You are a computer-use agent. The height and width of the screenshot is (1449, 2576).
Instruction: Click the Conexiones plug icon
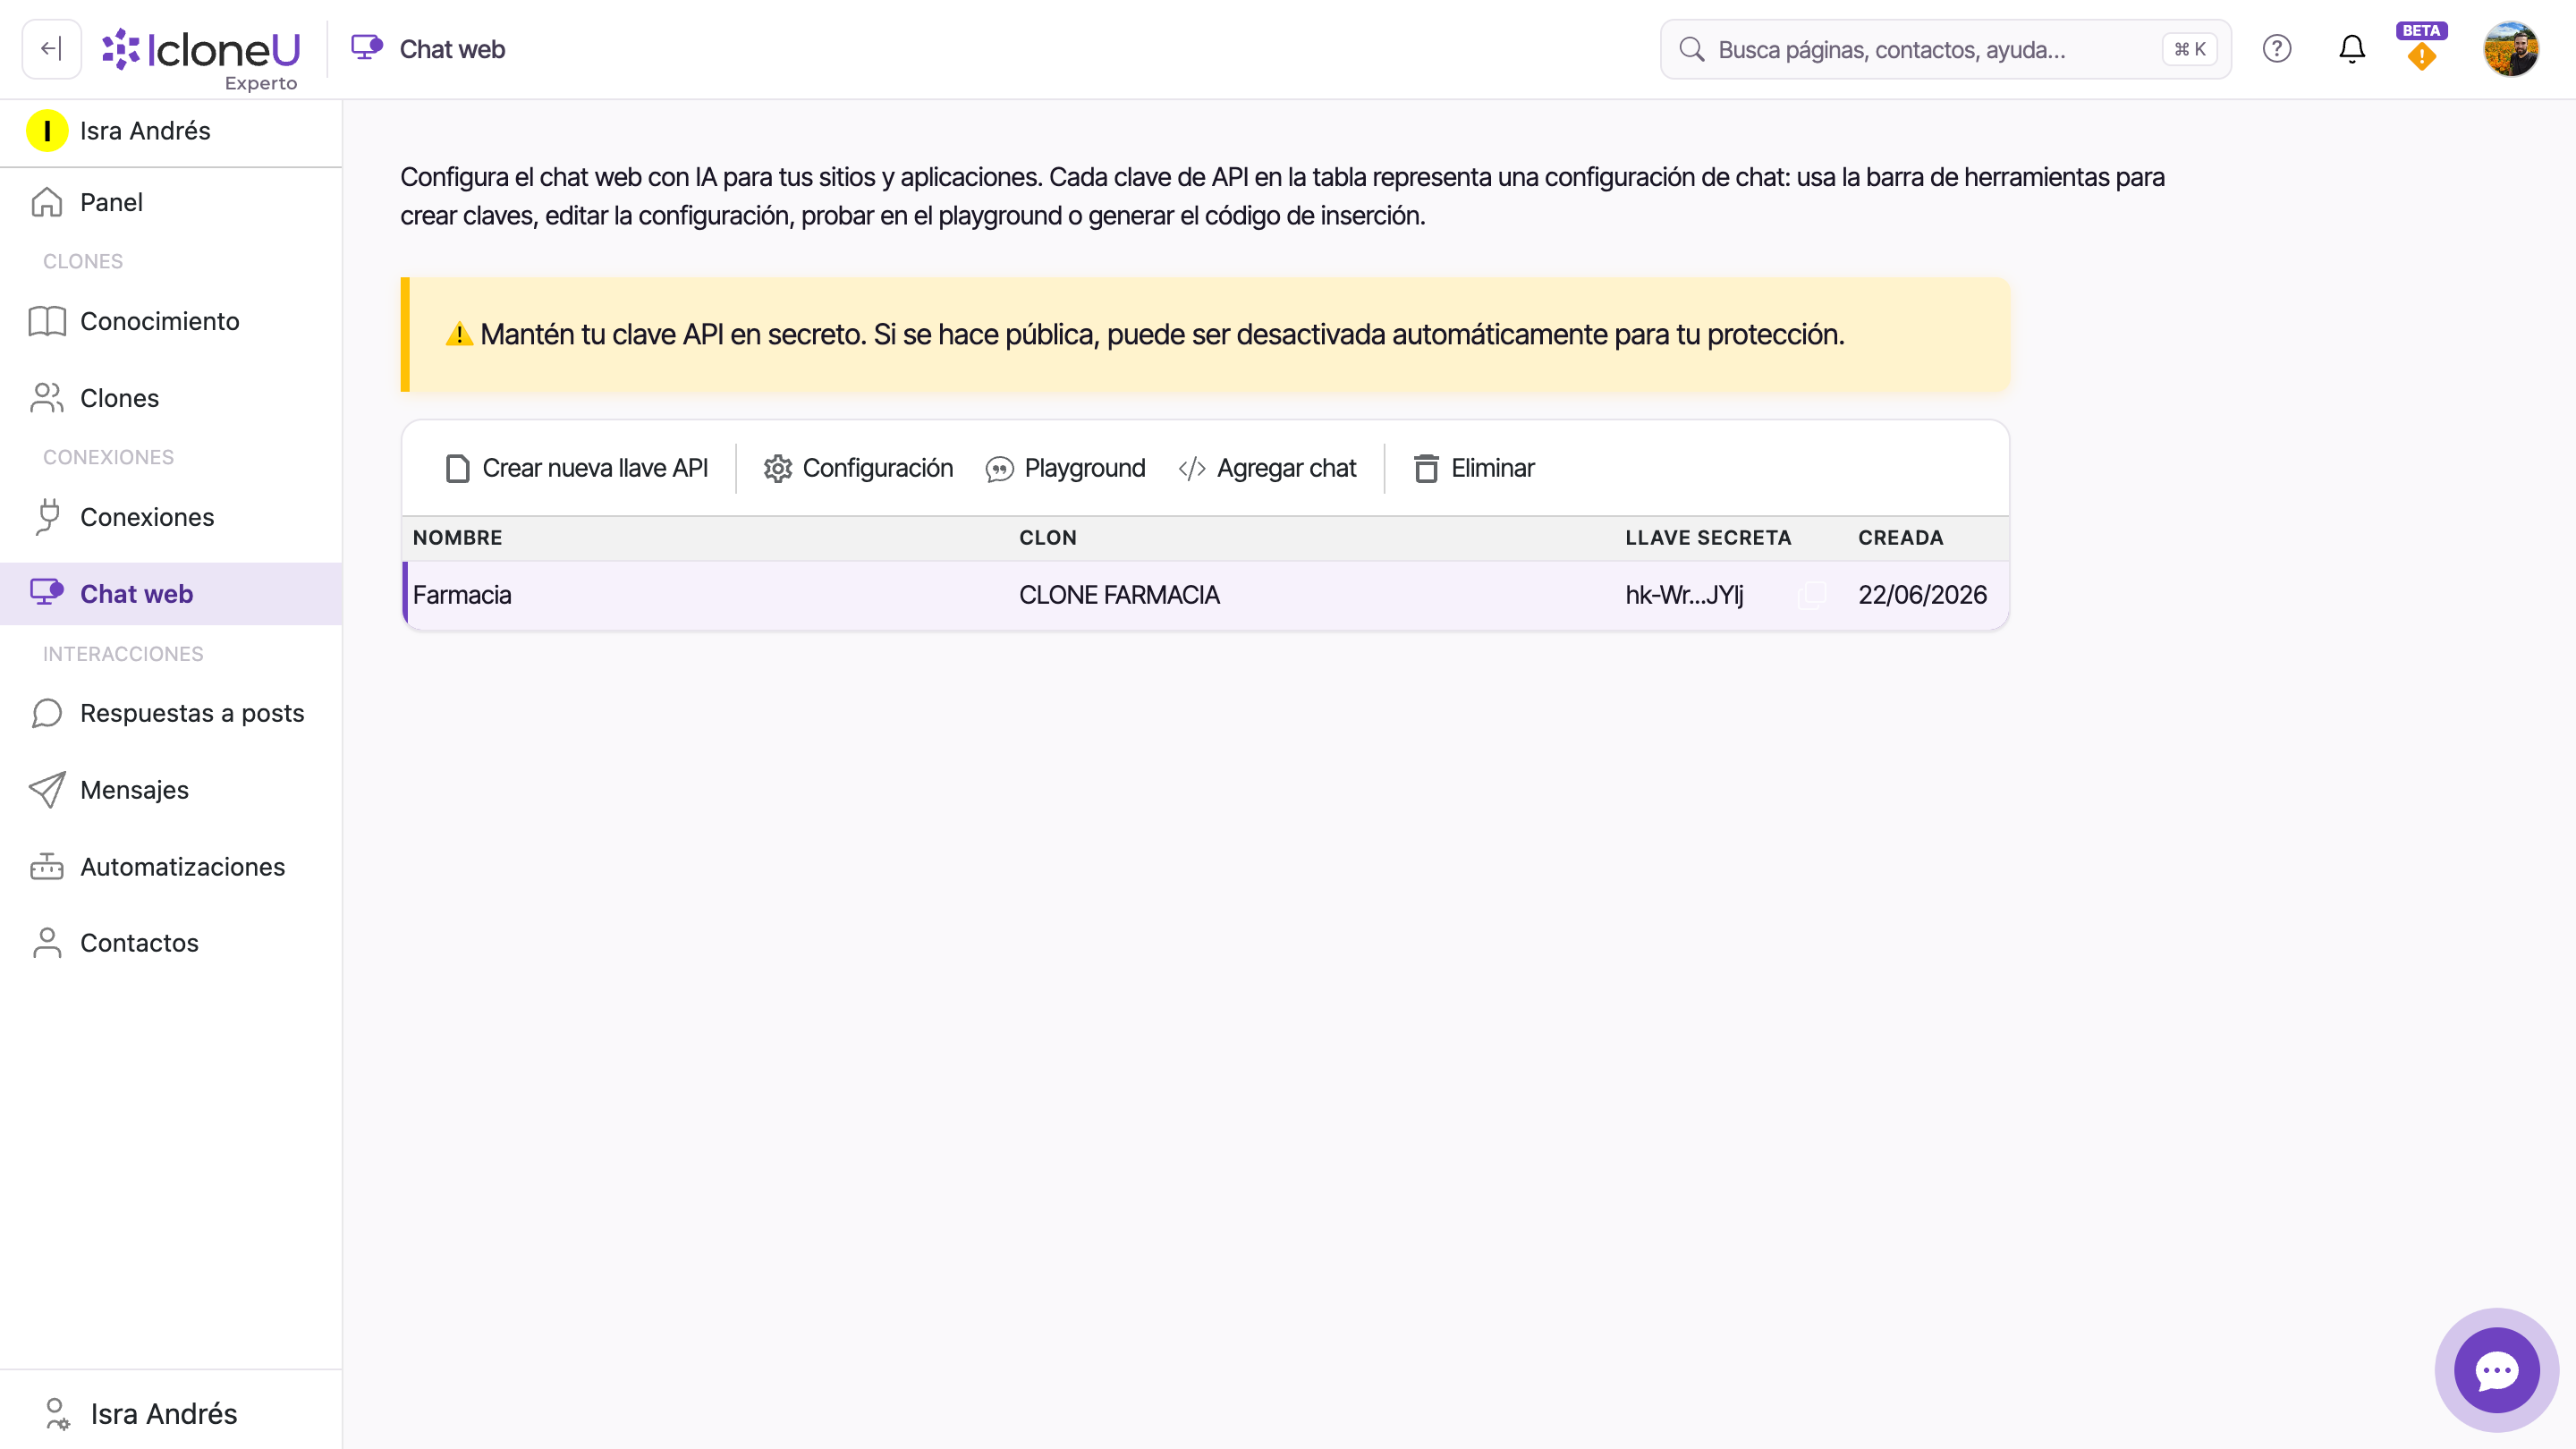[47, 517]
